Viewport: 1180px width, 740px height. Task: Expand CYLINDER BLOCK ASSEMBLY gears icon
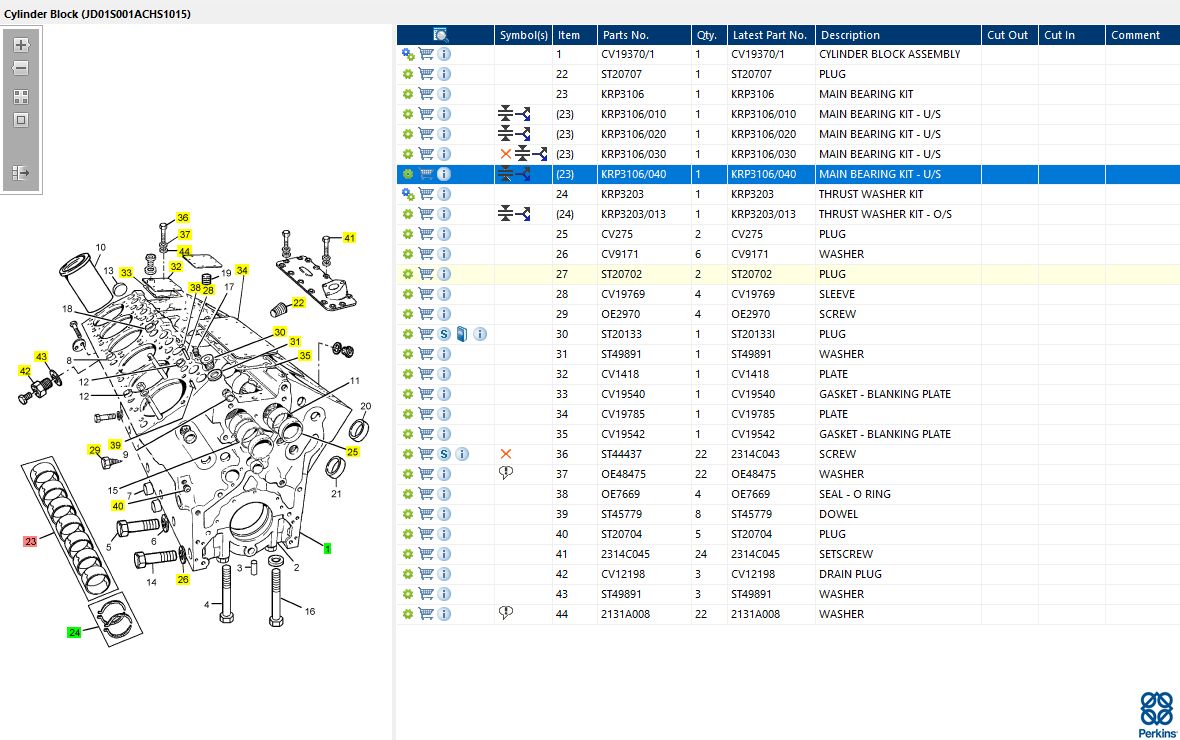pyautogui.click(x=408, y=54)
